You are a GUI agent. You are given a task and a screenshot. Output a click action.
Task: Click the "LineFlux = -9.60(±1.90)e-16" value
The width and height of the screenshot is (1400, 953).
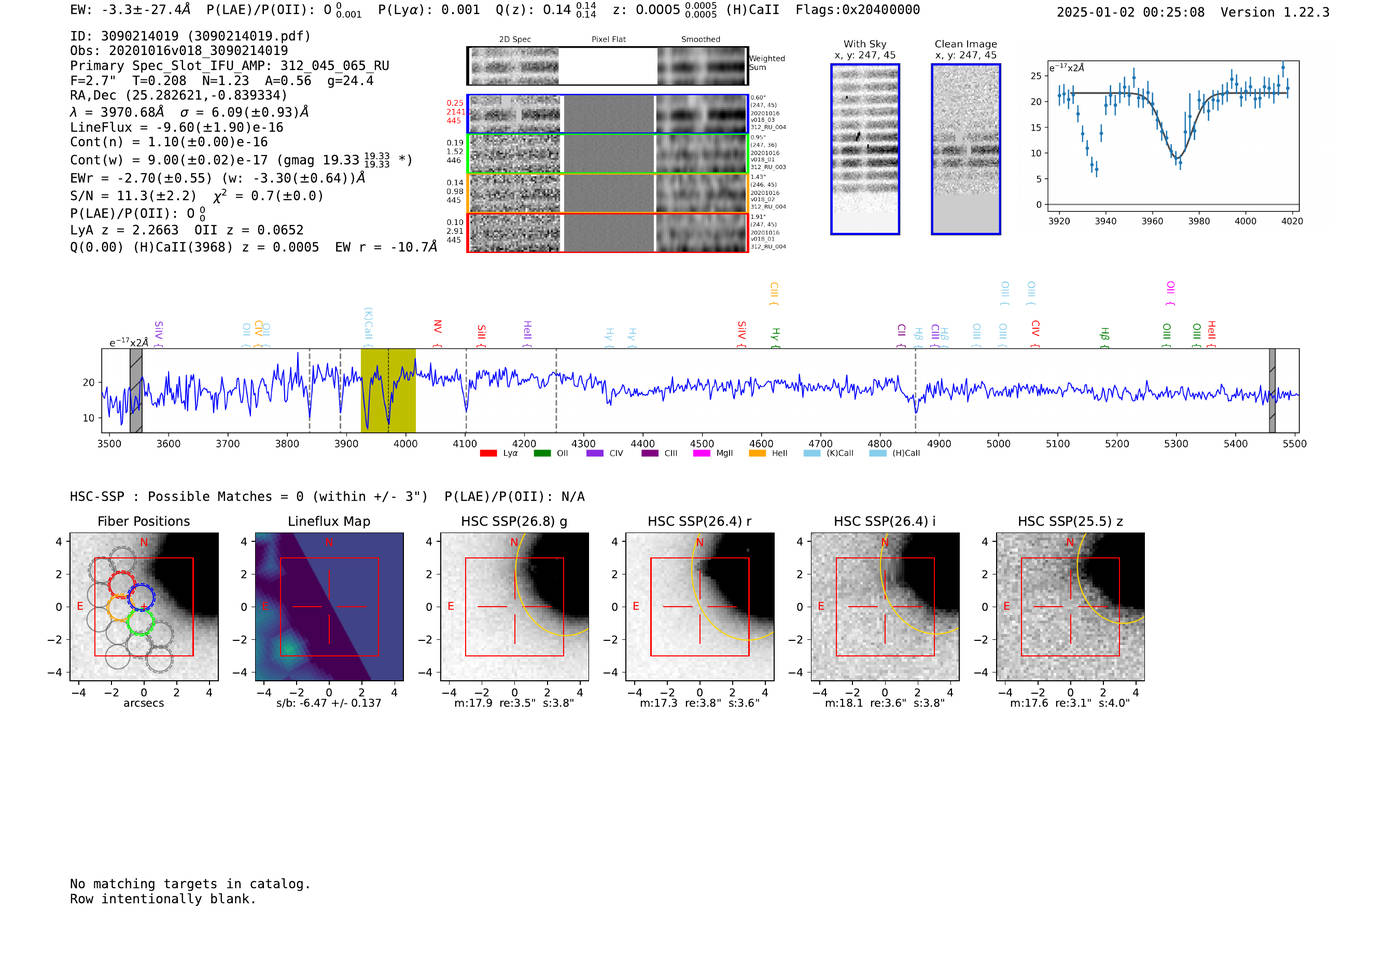(177, 128)
